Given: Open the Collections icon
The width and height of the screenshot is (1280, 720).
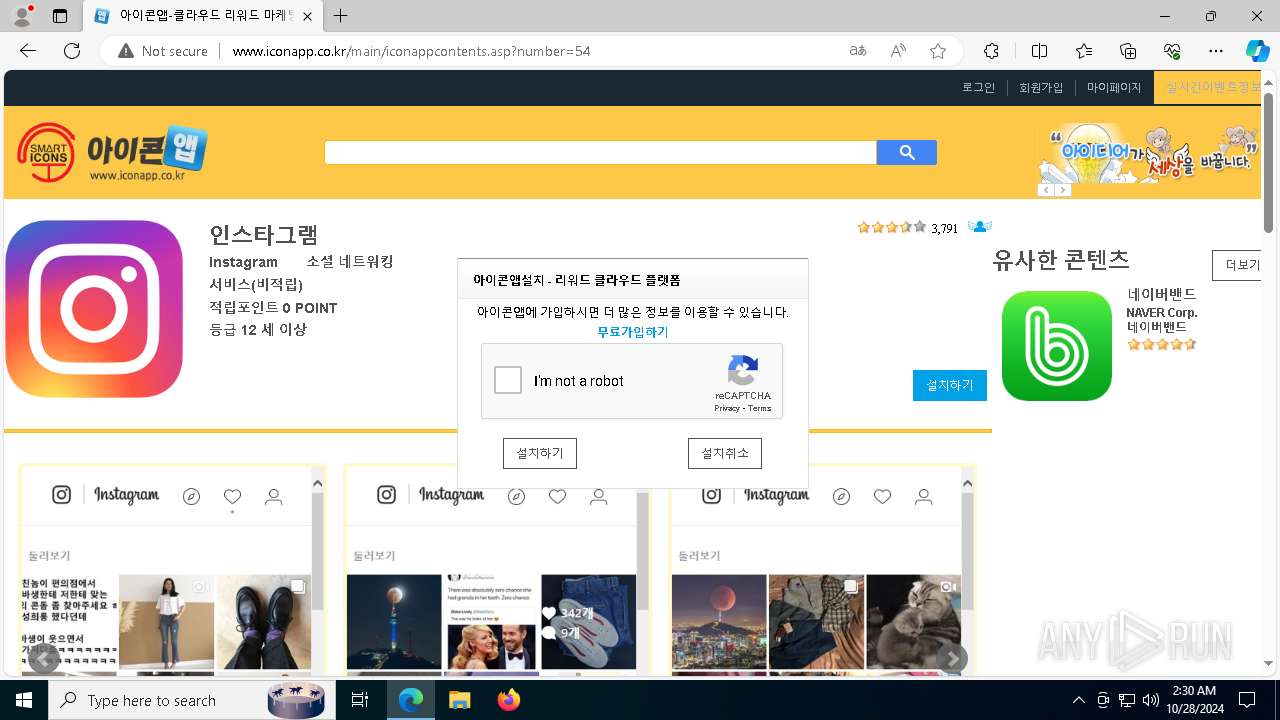Looking at the screenshot, I should click(x=1128, y=51).
